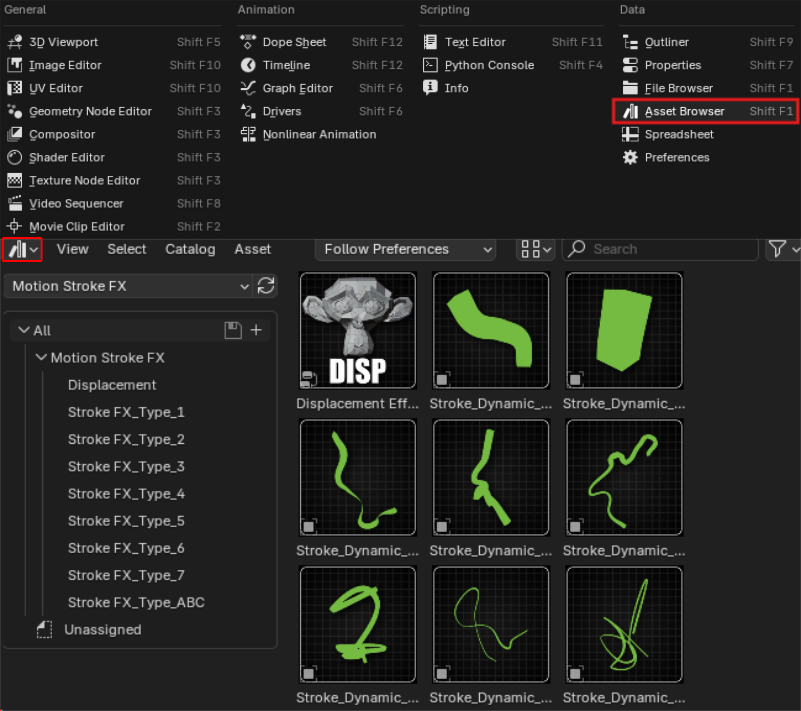Image resolution: width=801 pixels, height=711 pixels.
Task: Click the Spreadsheet icon
Action: coord(630,134)
